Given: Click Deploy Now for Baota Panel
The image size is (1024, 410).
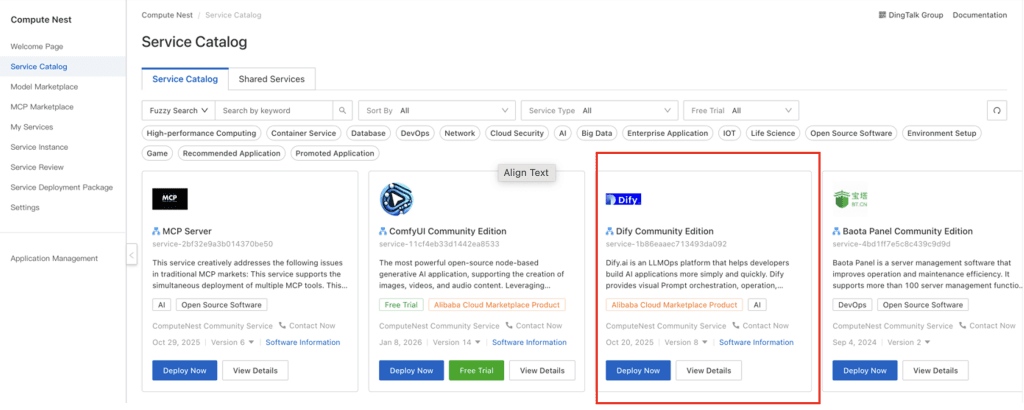Looking at the screenshot, I should [x=865, y=370].
